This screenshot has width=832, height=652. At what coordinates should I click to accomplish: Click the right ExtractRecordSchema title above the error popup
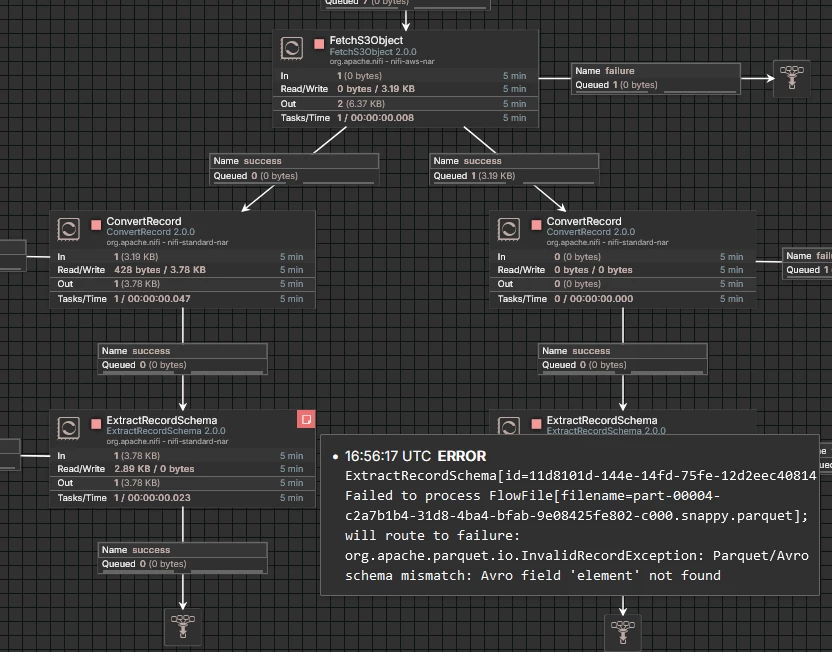click(x=602, y=420)
